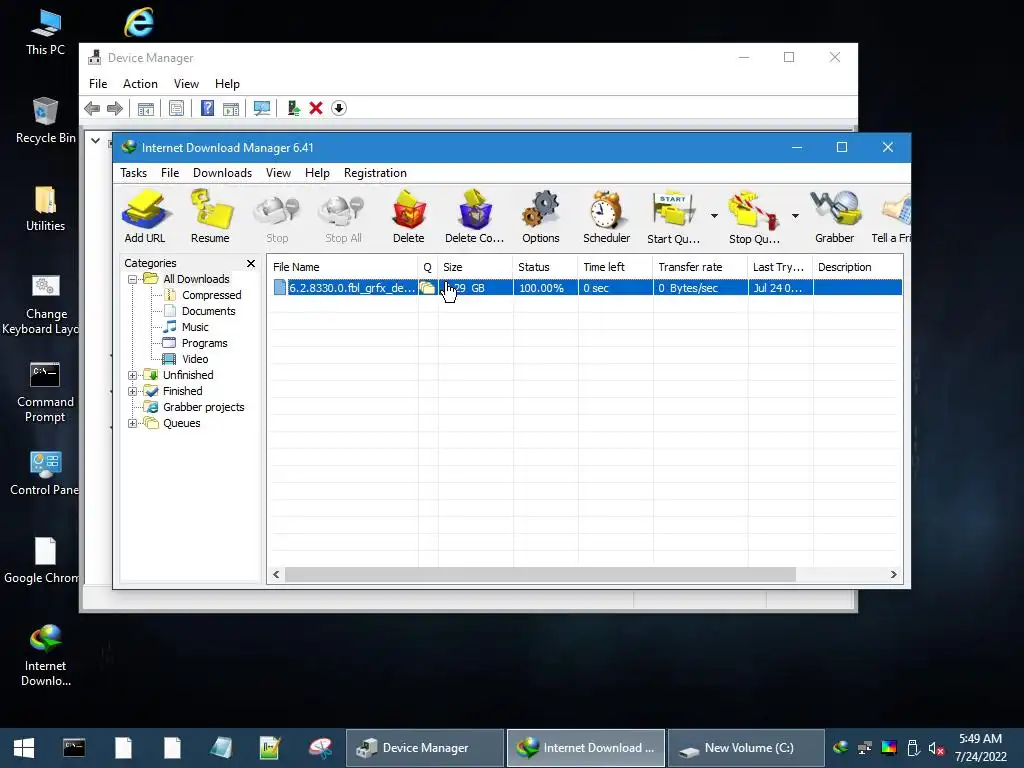This screenshot has width=1024, height=768.
Task: Open Device Manager Help menu
Action: (x=227, y=84)
